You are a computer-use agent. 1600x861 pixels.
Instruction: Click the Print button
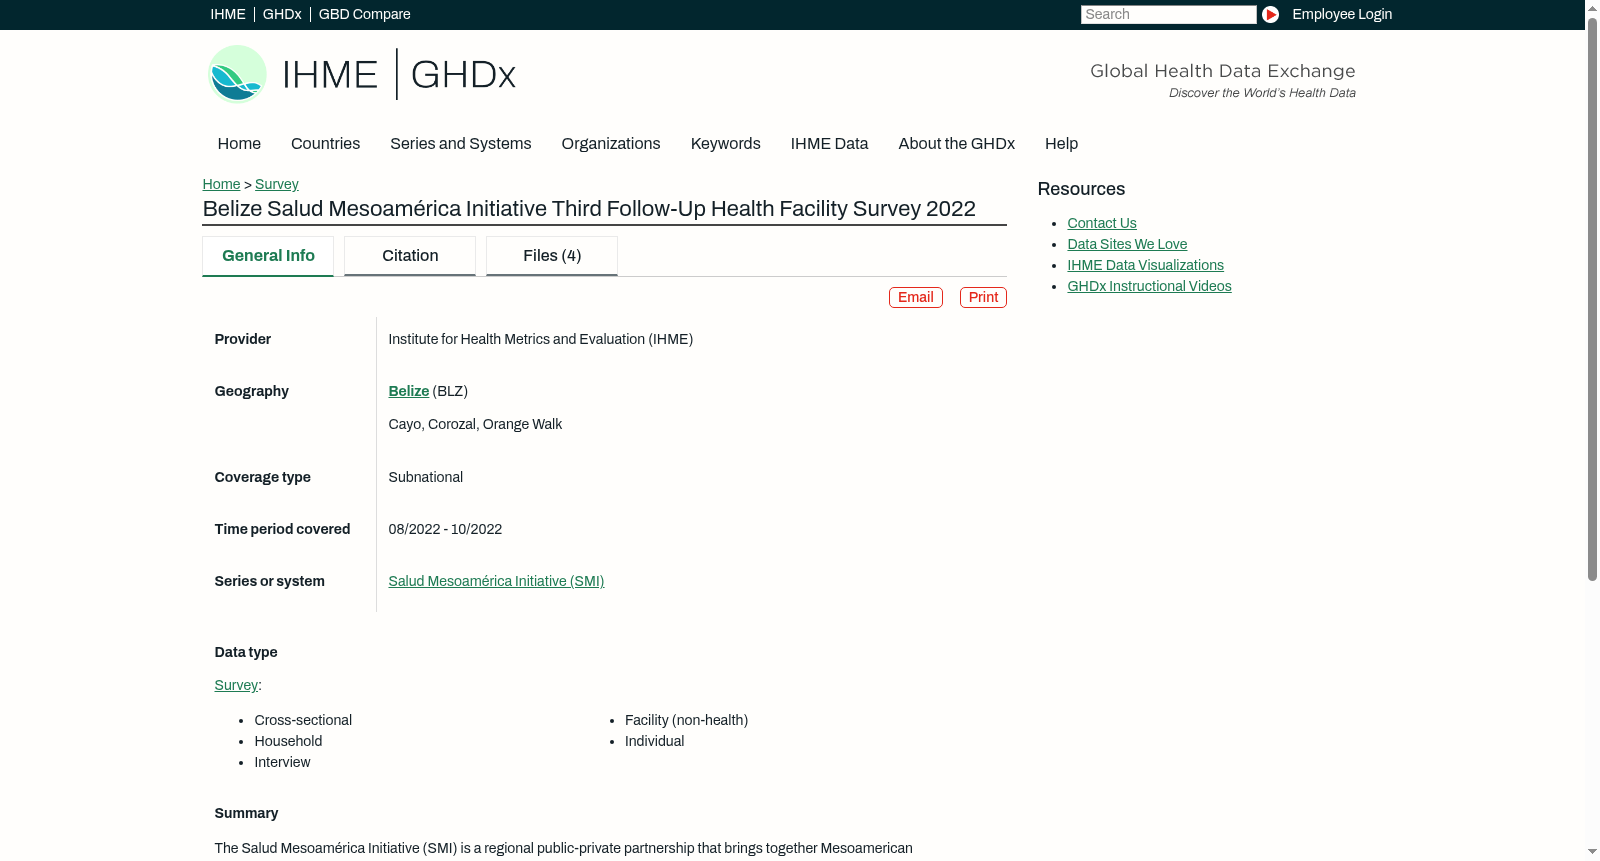point(983,297)
